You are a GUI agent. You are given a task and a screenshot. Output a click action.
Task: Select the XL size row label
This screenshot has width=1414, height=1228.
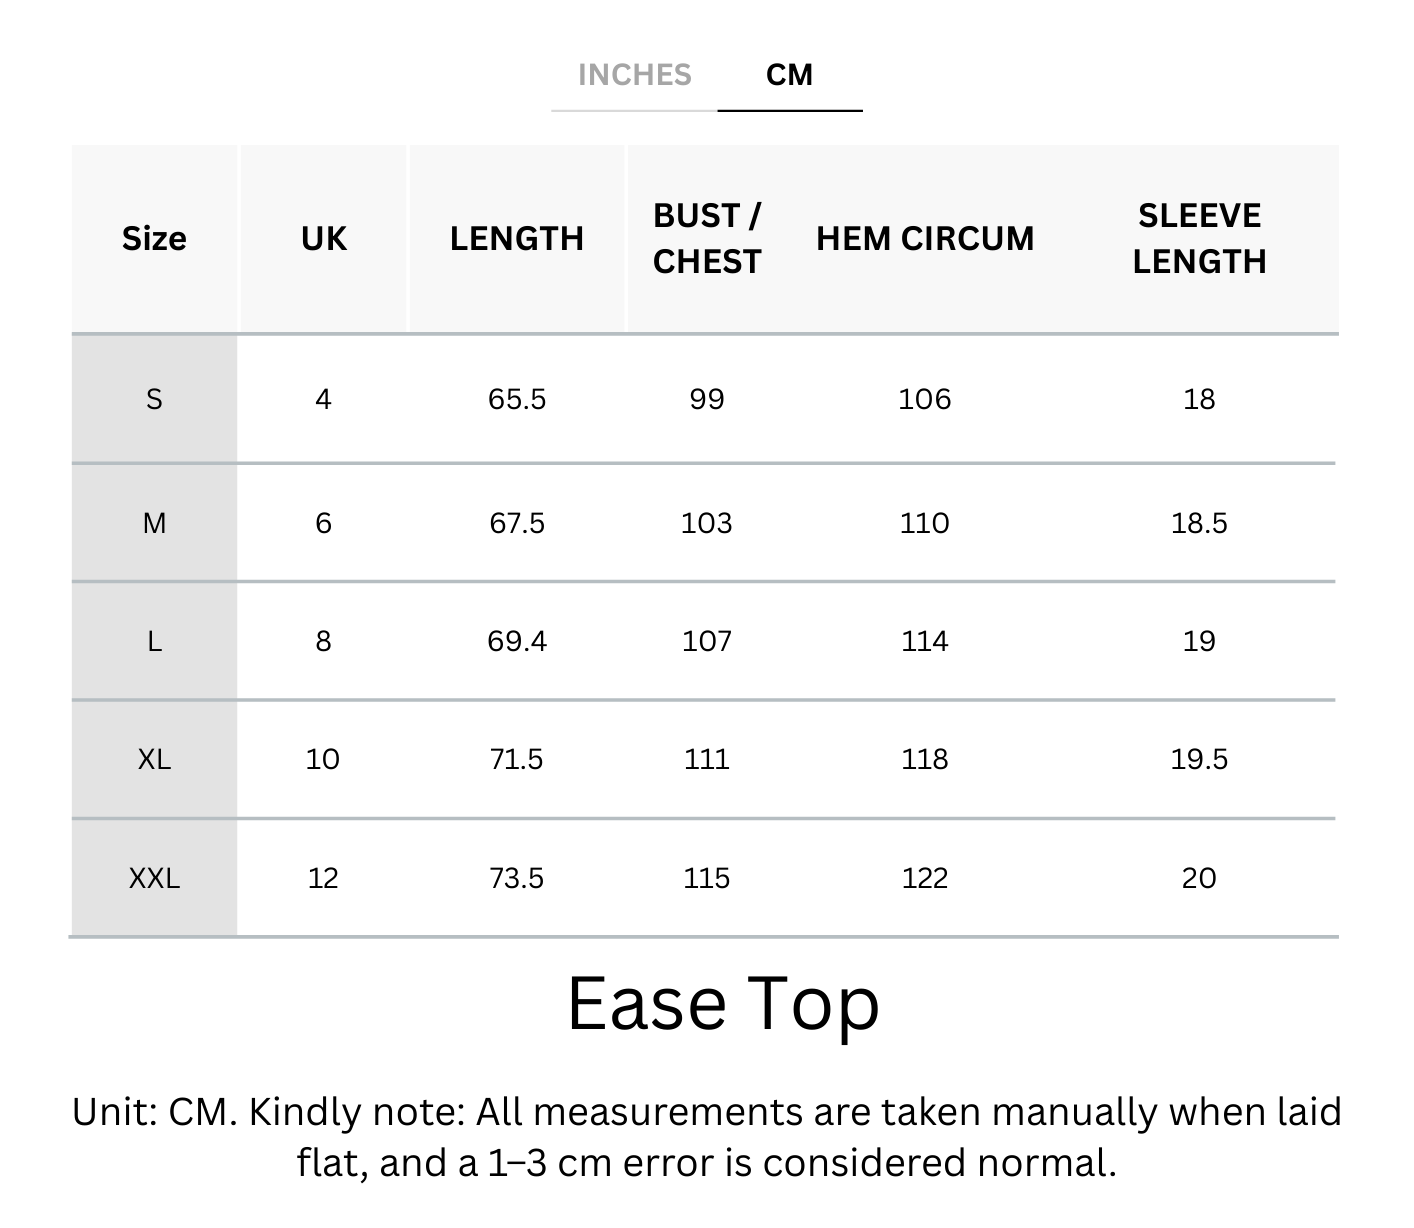[x=154, y=759]
